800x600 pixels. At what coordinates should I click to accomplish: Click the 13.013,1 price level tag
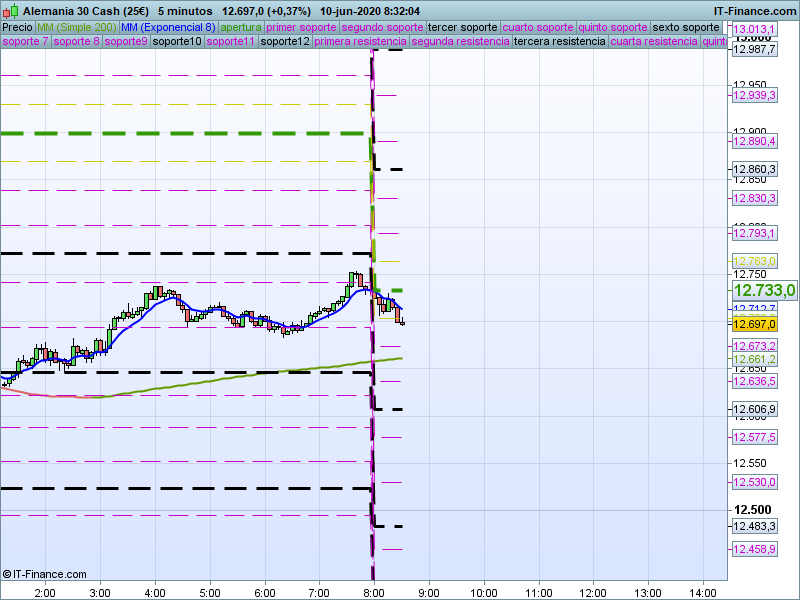point(754,30)
